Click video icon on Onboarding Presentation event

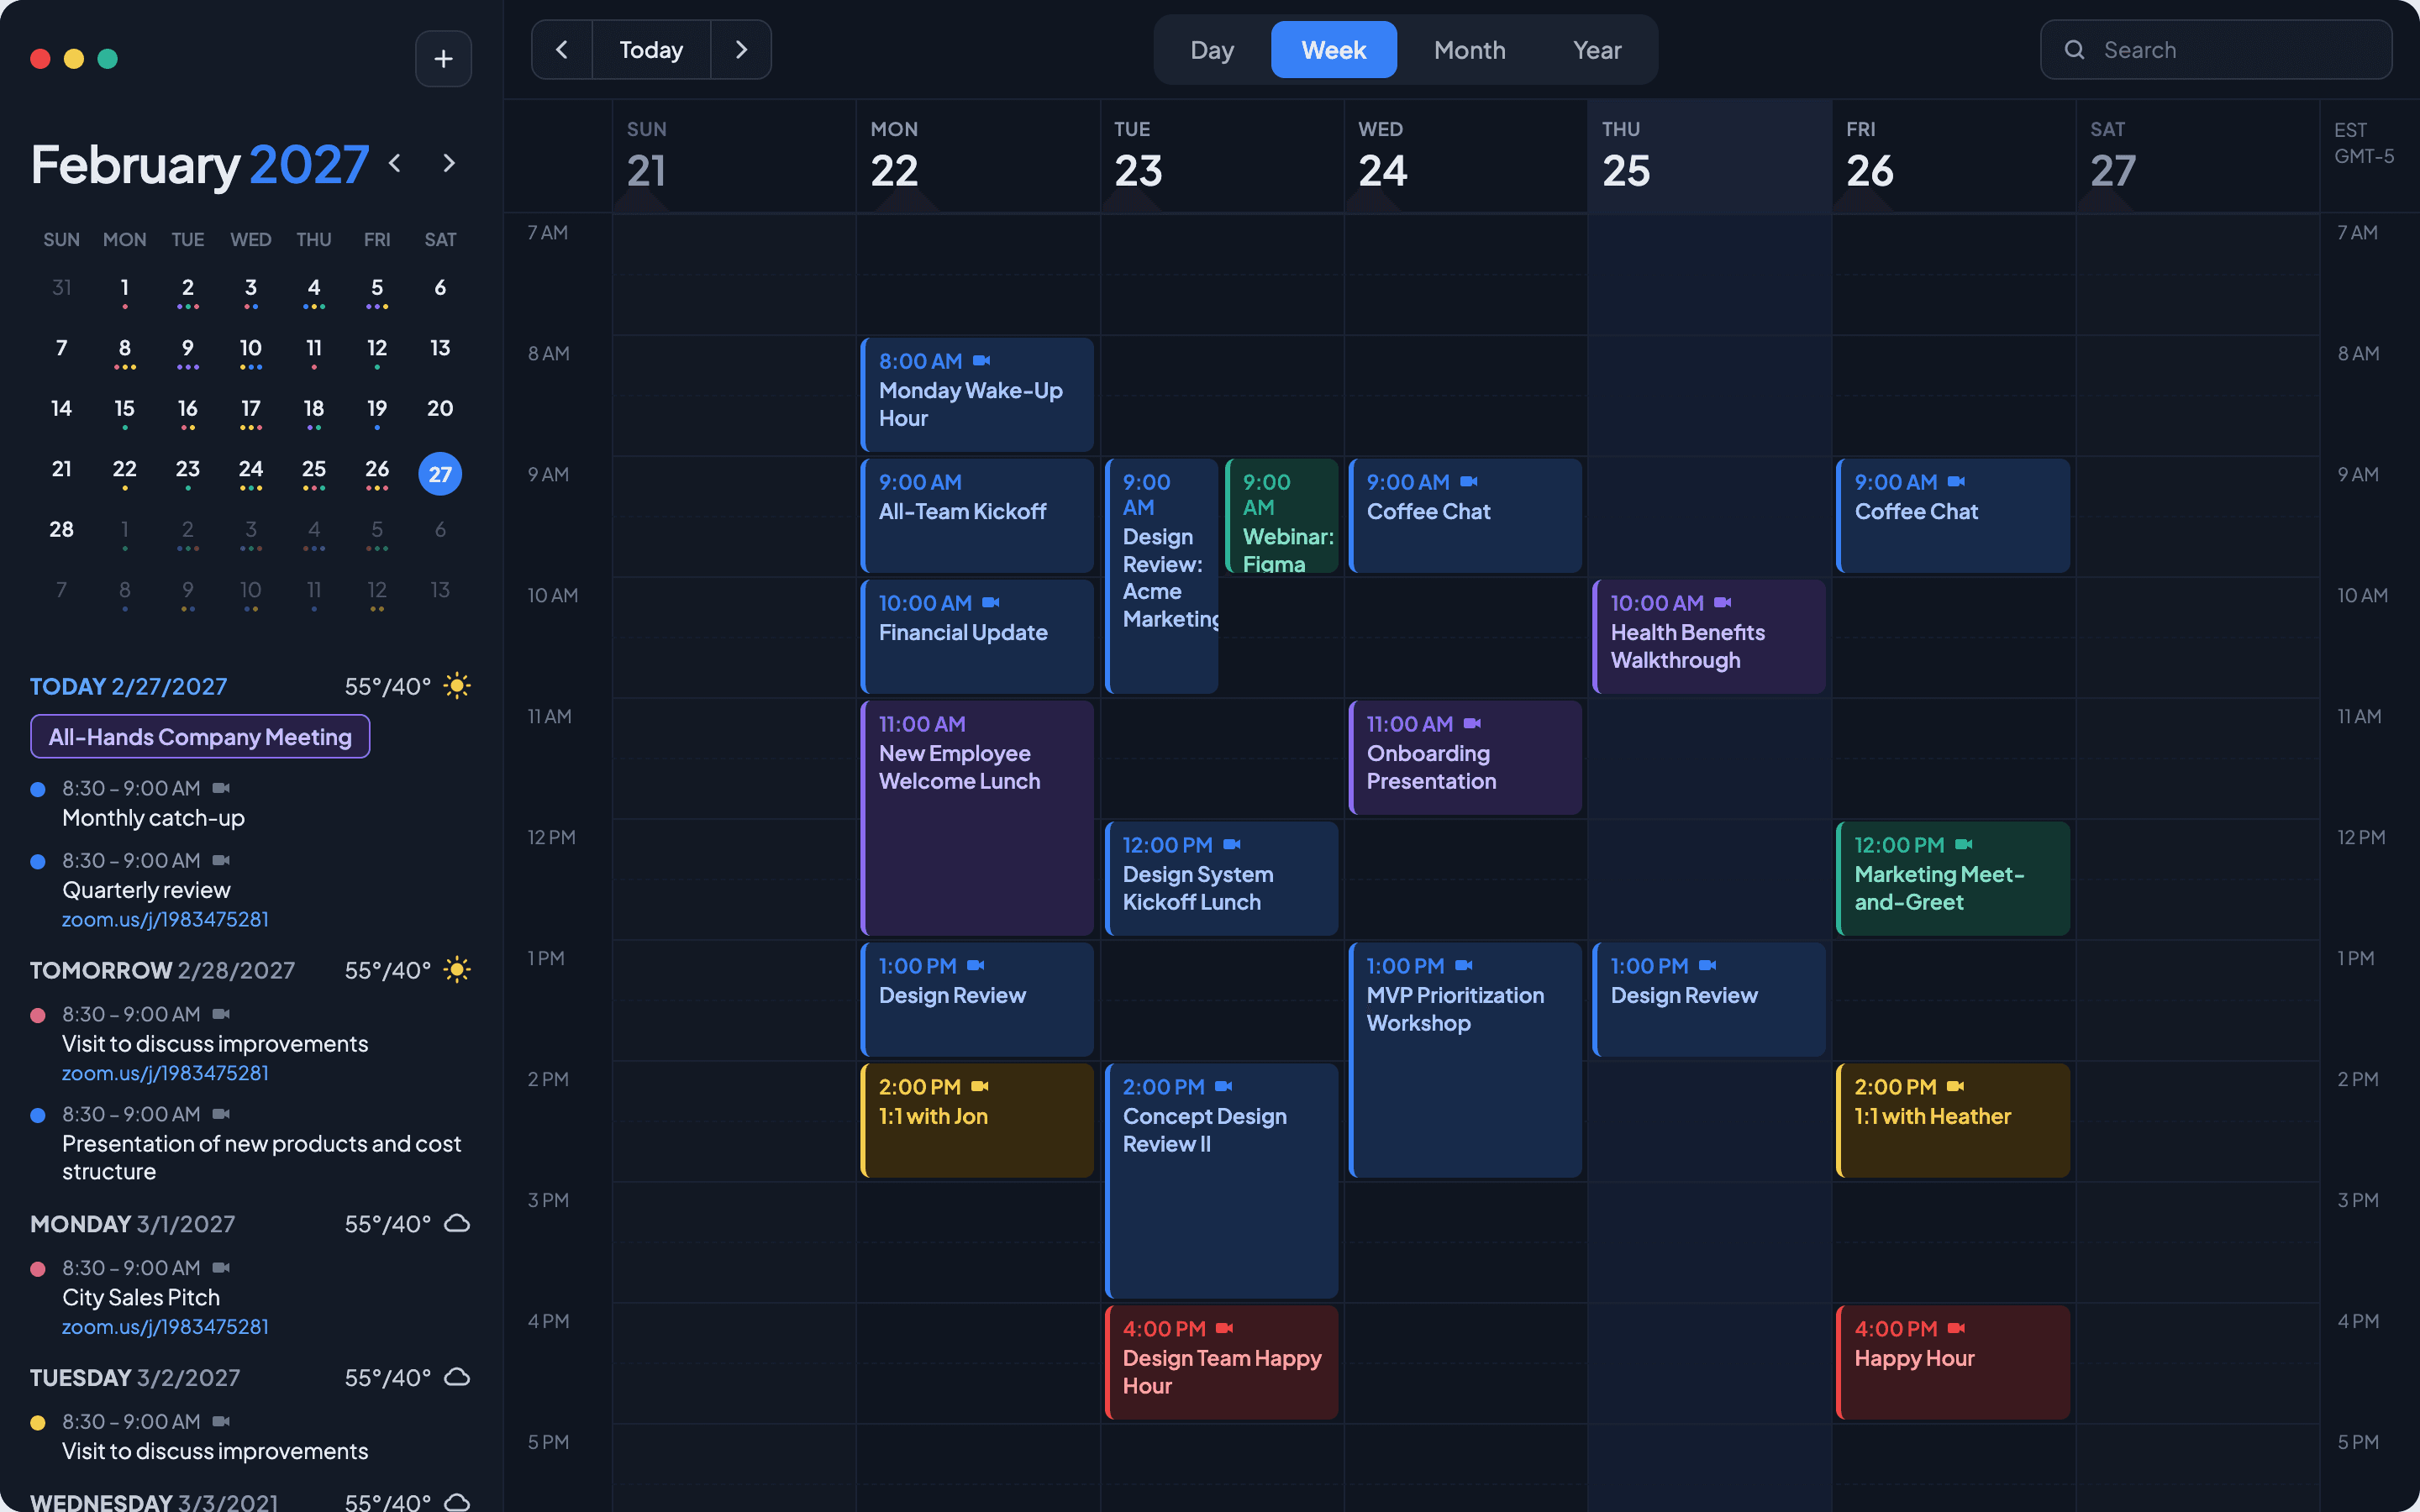click(1472, 723)
